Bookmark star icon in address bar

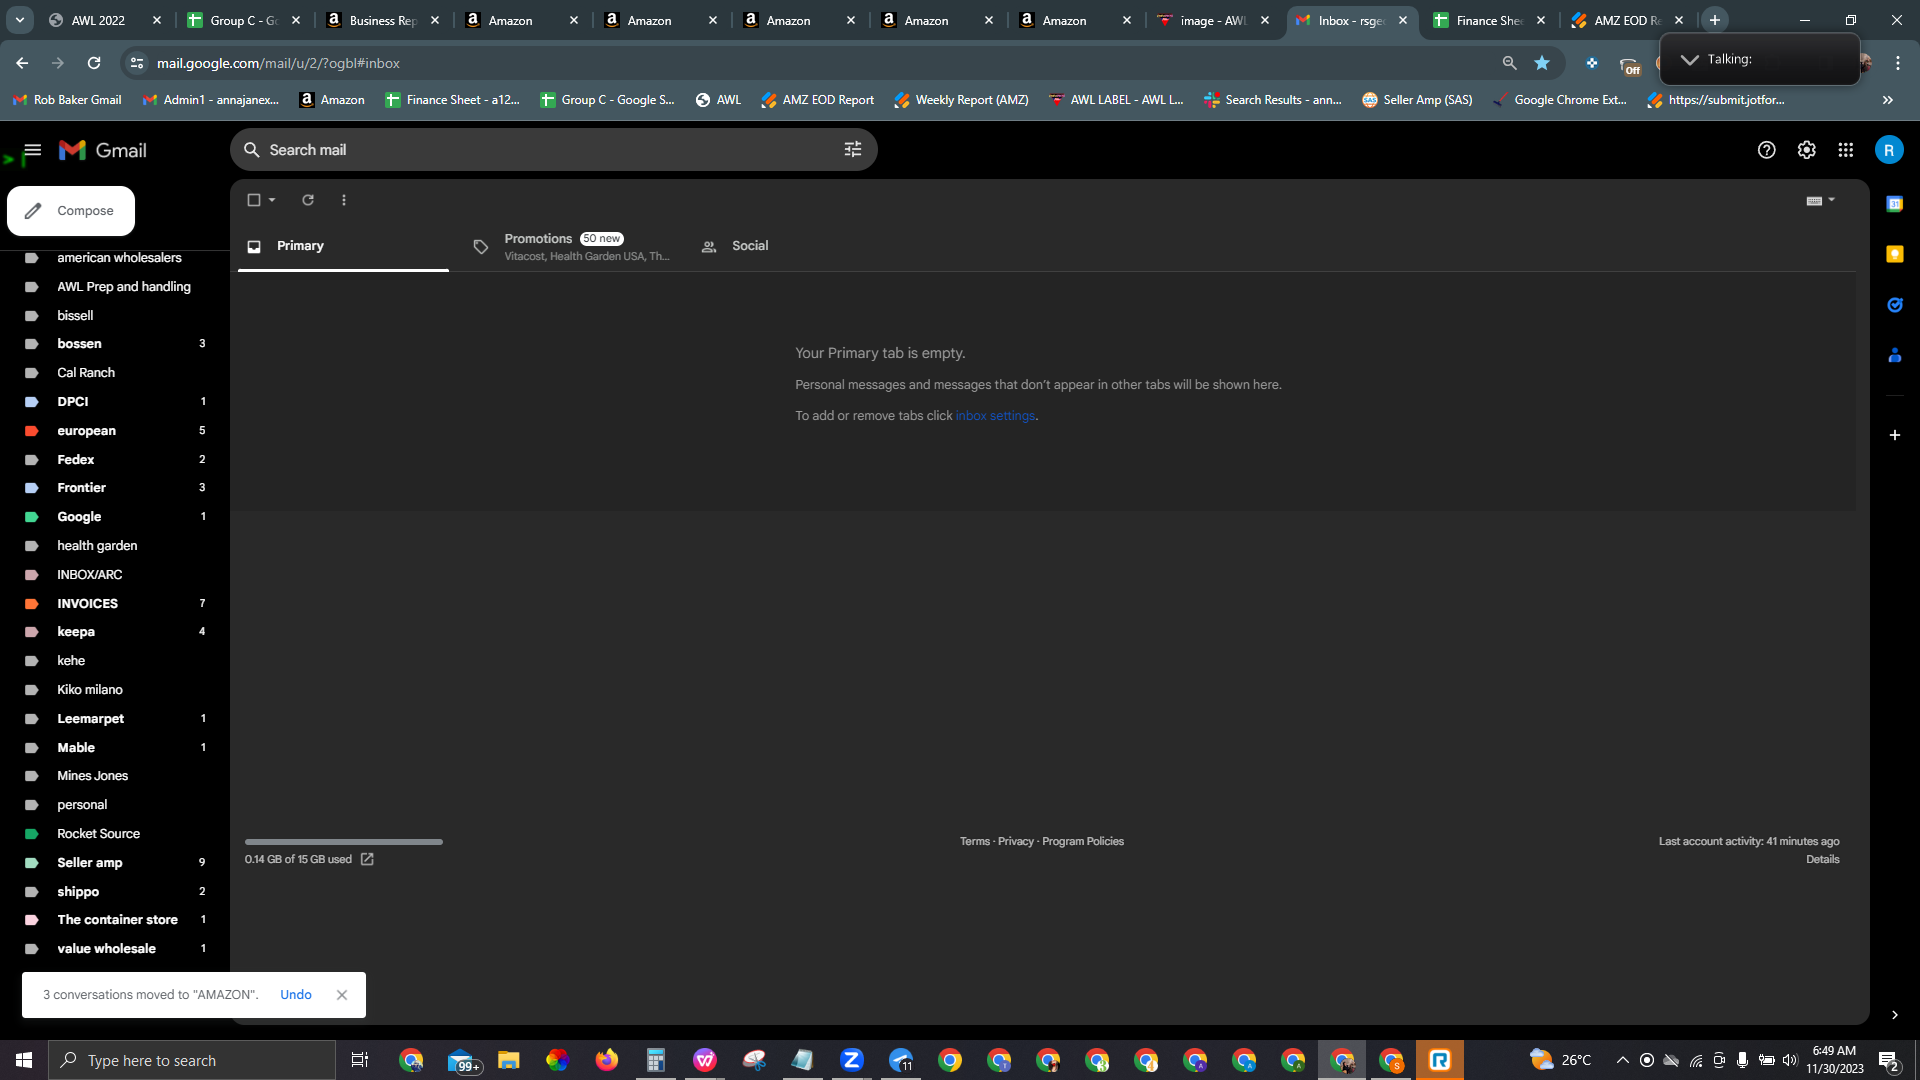pyautogui.click(x=1542, y=63)
